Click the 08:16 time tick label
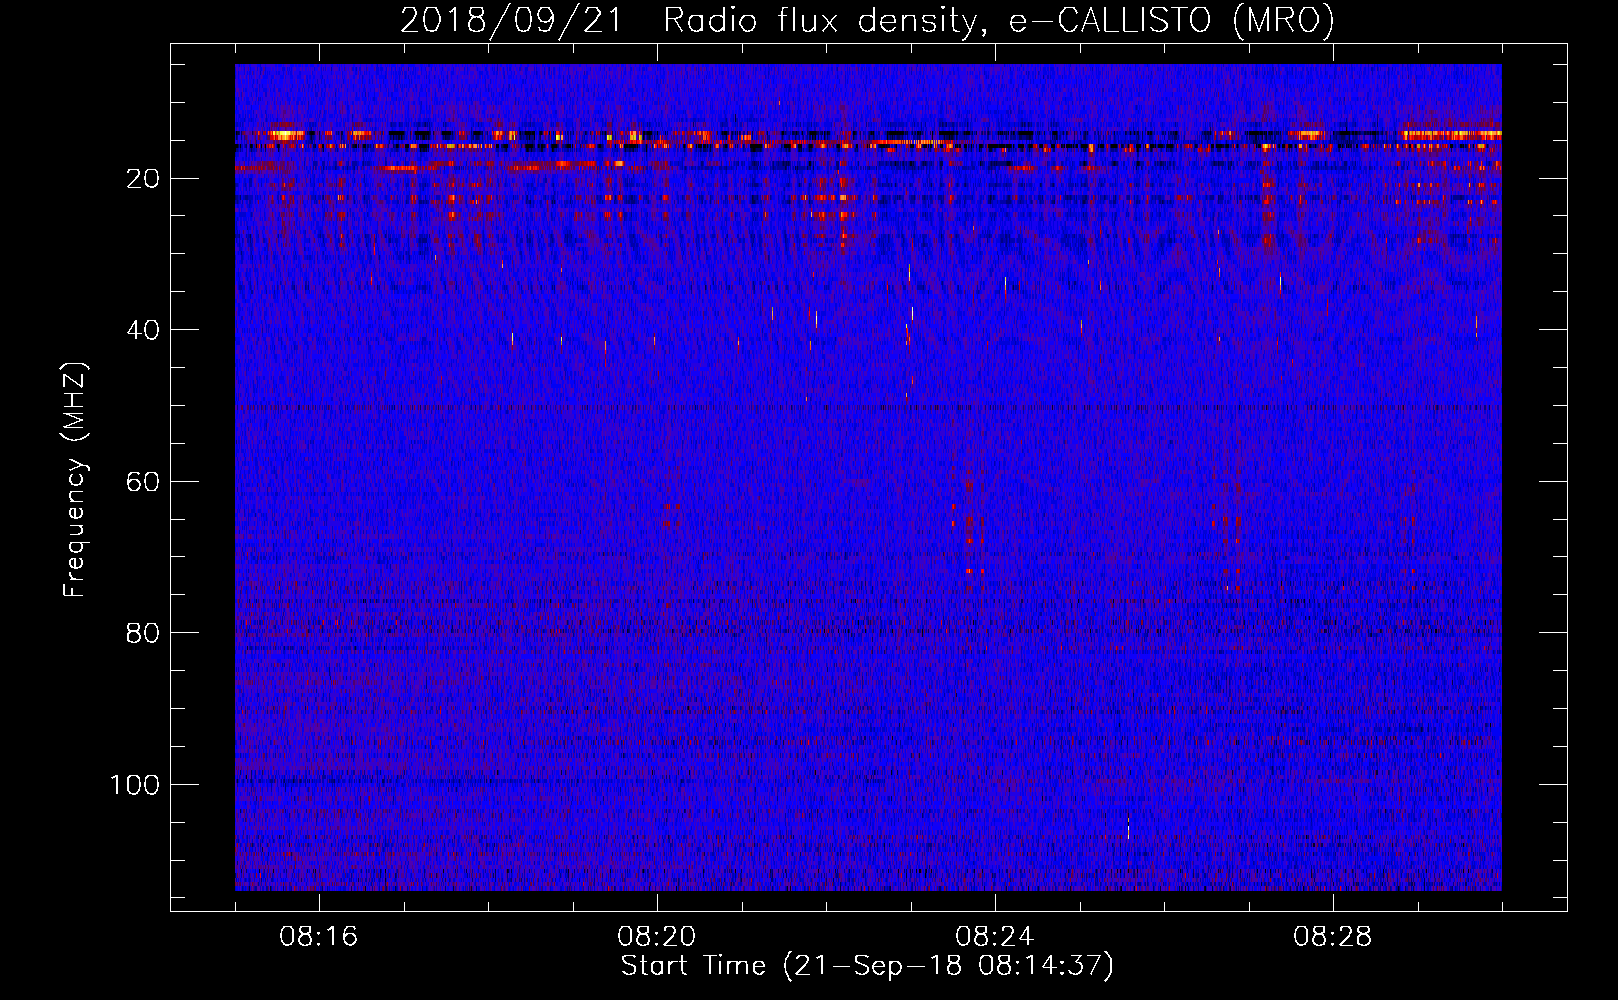This screenshot has width=1618, height=1000. point(319,937)
